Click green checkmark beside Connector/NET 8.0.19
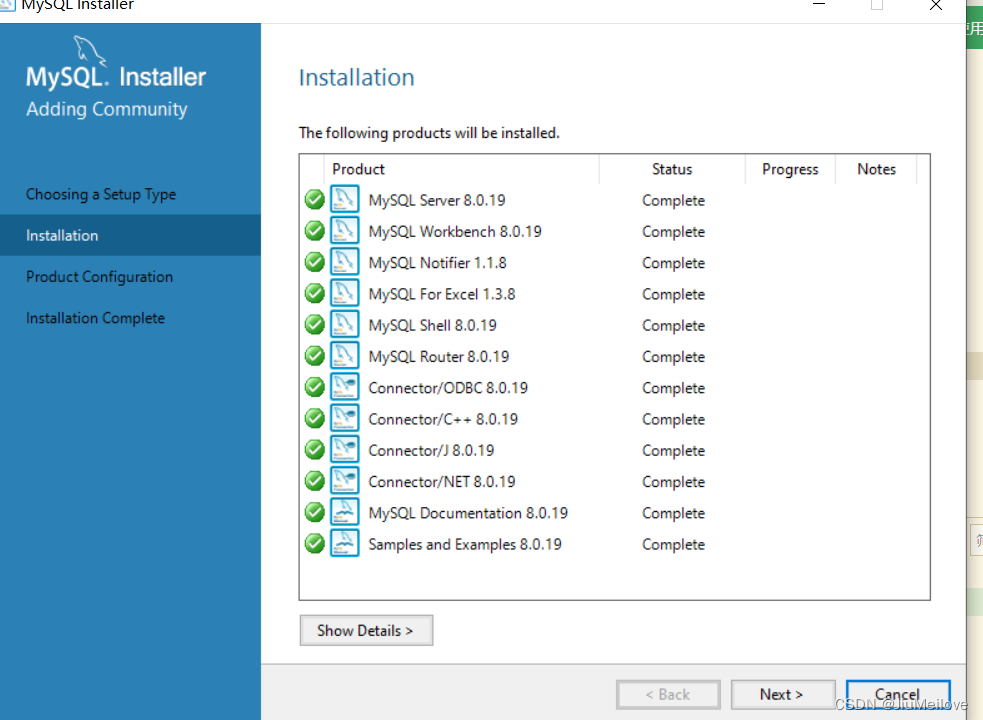Viewport: 983px width, 720px height. click(x=315, y=481)
